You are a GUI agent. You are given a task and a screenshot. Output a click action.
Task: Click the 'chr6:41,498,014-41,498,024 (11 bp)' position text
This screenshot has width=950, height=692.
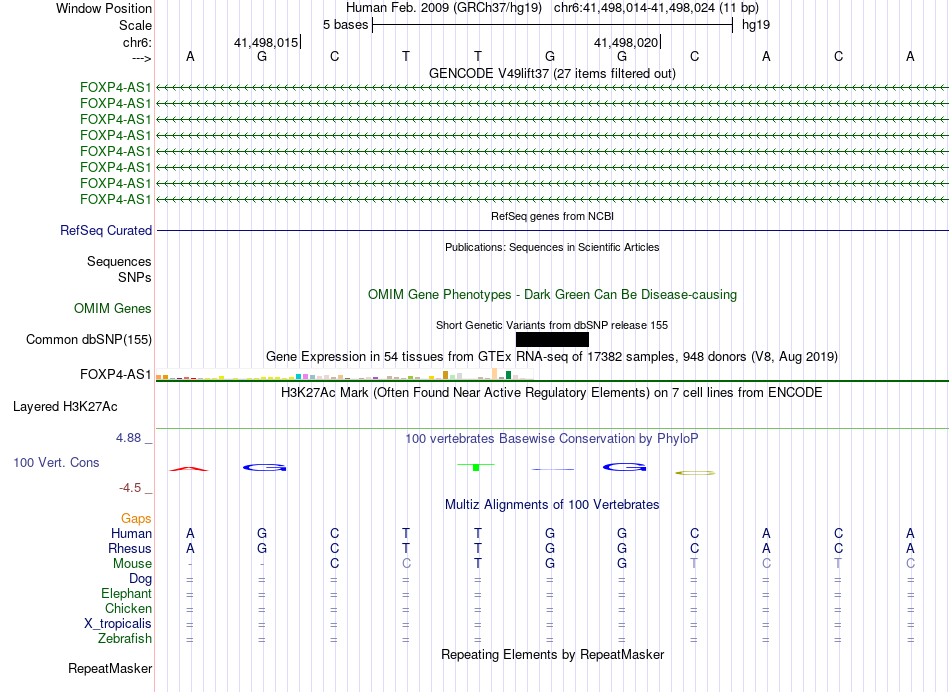[656, 8]
